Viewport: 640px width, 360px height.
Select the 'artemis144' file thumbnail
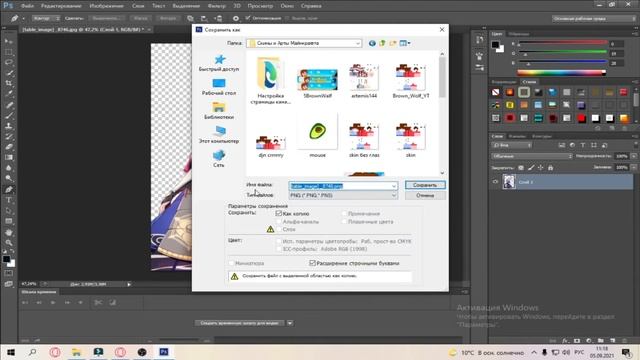pyautogui.click(x=364, y=79)
